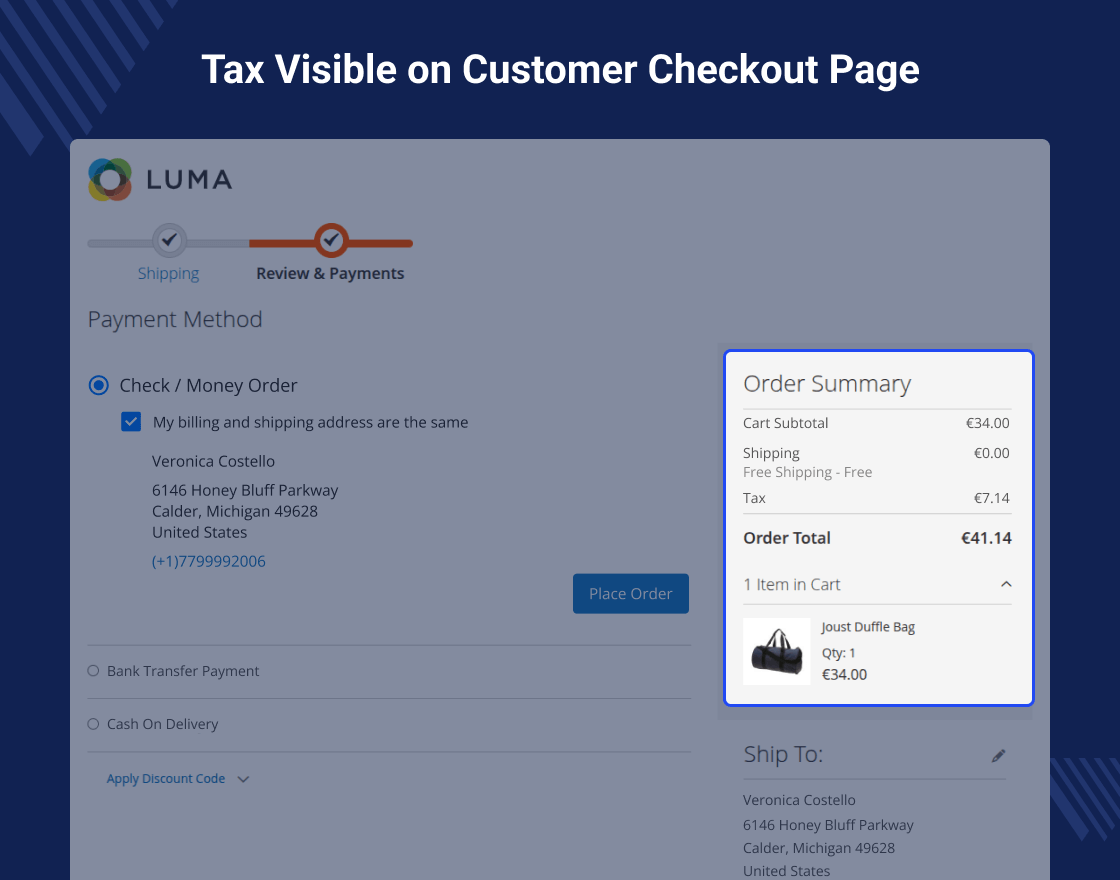Click the Joust Duffle Bag thumbnail image
The image size is (1120, 880).
(x=776, y=651)
